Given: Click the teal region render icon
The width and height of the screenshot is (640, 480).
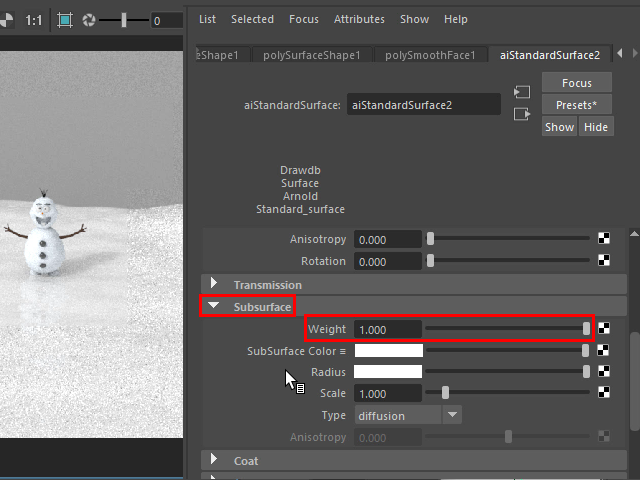Looking at the screenshot, I should (65, 20).
